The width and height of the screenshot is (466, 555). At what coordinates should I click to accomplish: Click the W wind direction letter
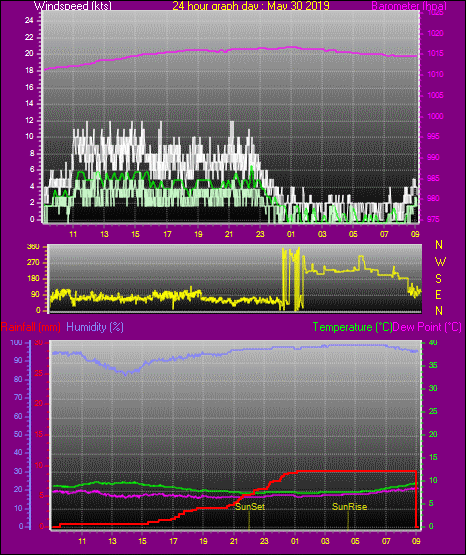(440, 262)
